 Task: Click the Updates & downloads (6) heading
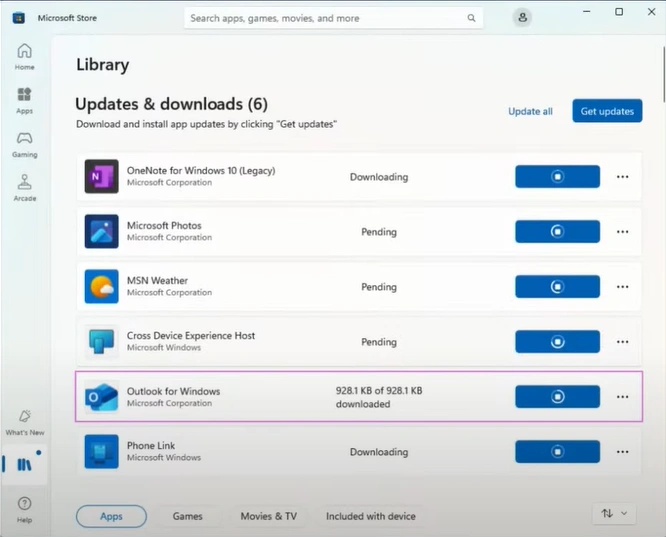(171, 104)
